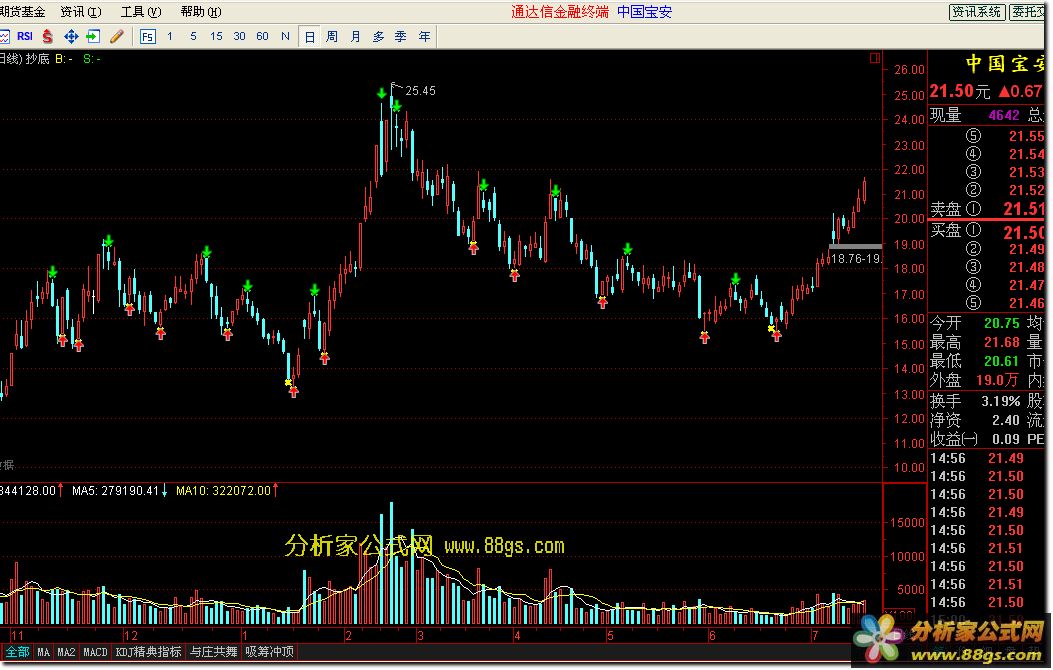Click the 18.76-19 gap label
This screenshot has height=670, width=1053.
click(856, 258)
